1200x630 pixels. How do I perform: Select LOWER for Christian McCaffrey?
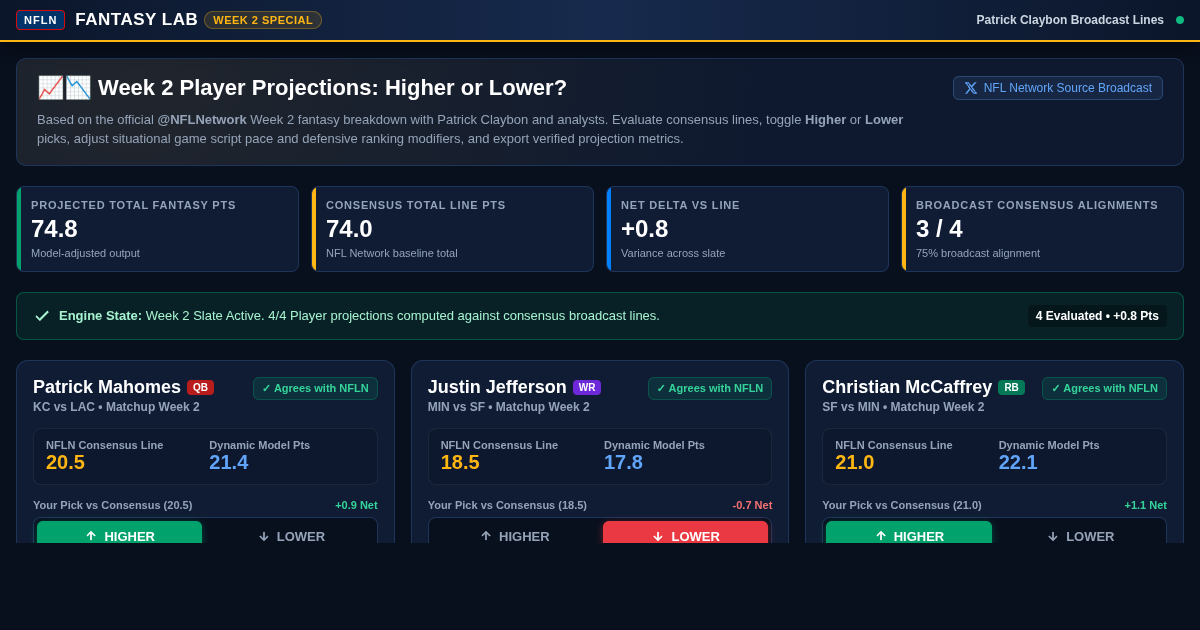[1080, 532]
